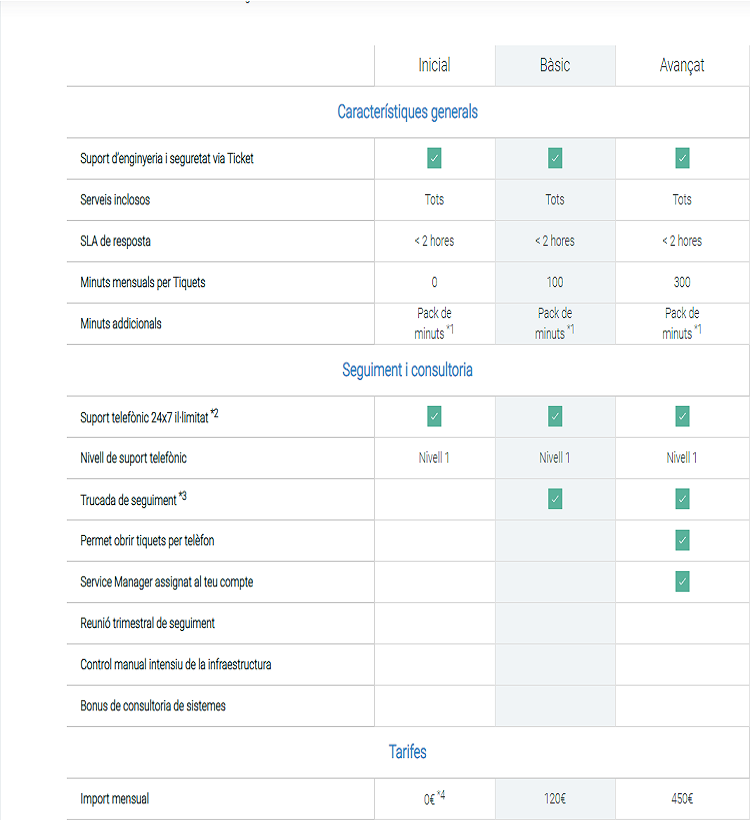Click Inicial checkmark for Suport telefònic 24x7

pos(434,416)
